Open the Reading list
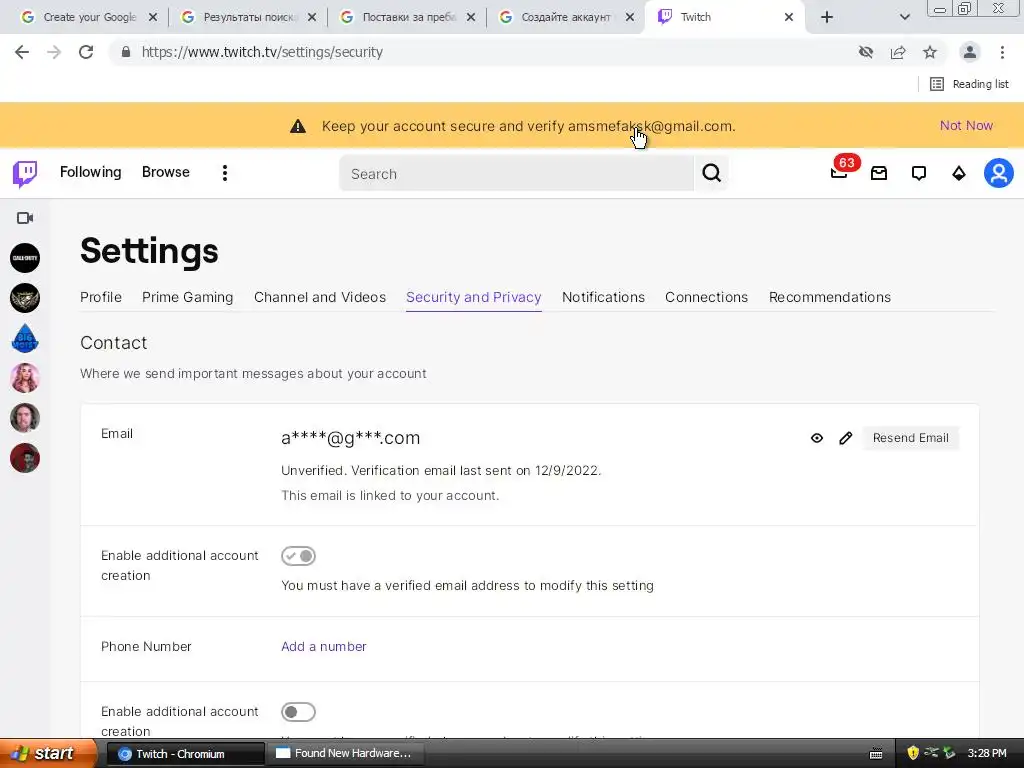Viewport: 1024px width, 768px height. coord(969,84)
